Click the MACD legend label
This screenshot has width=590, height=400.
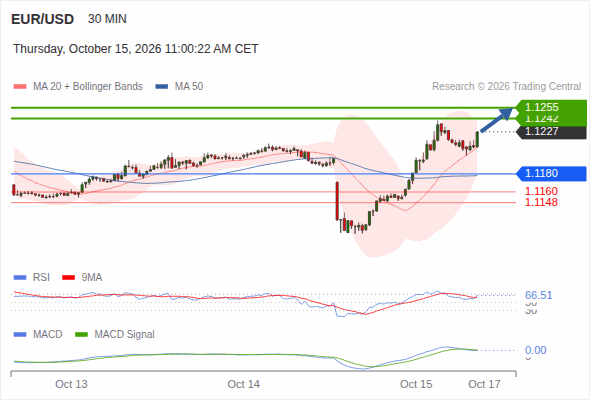click(x=47, y=335)
